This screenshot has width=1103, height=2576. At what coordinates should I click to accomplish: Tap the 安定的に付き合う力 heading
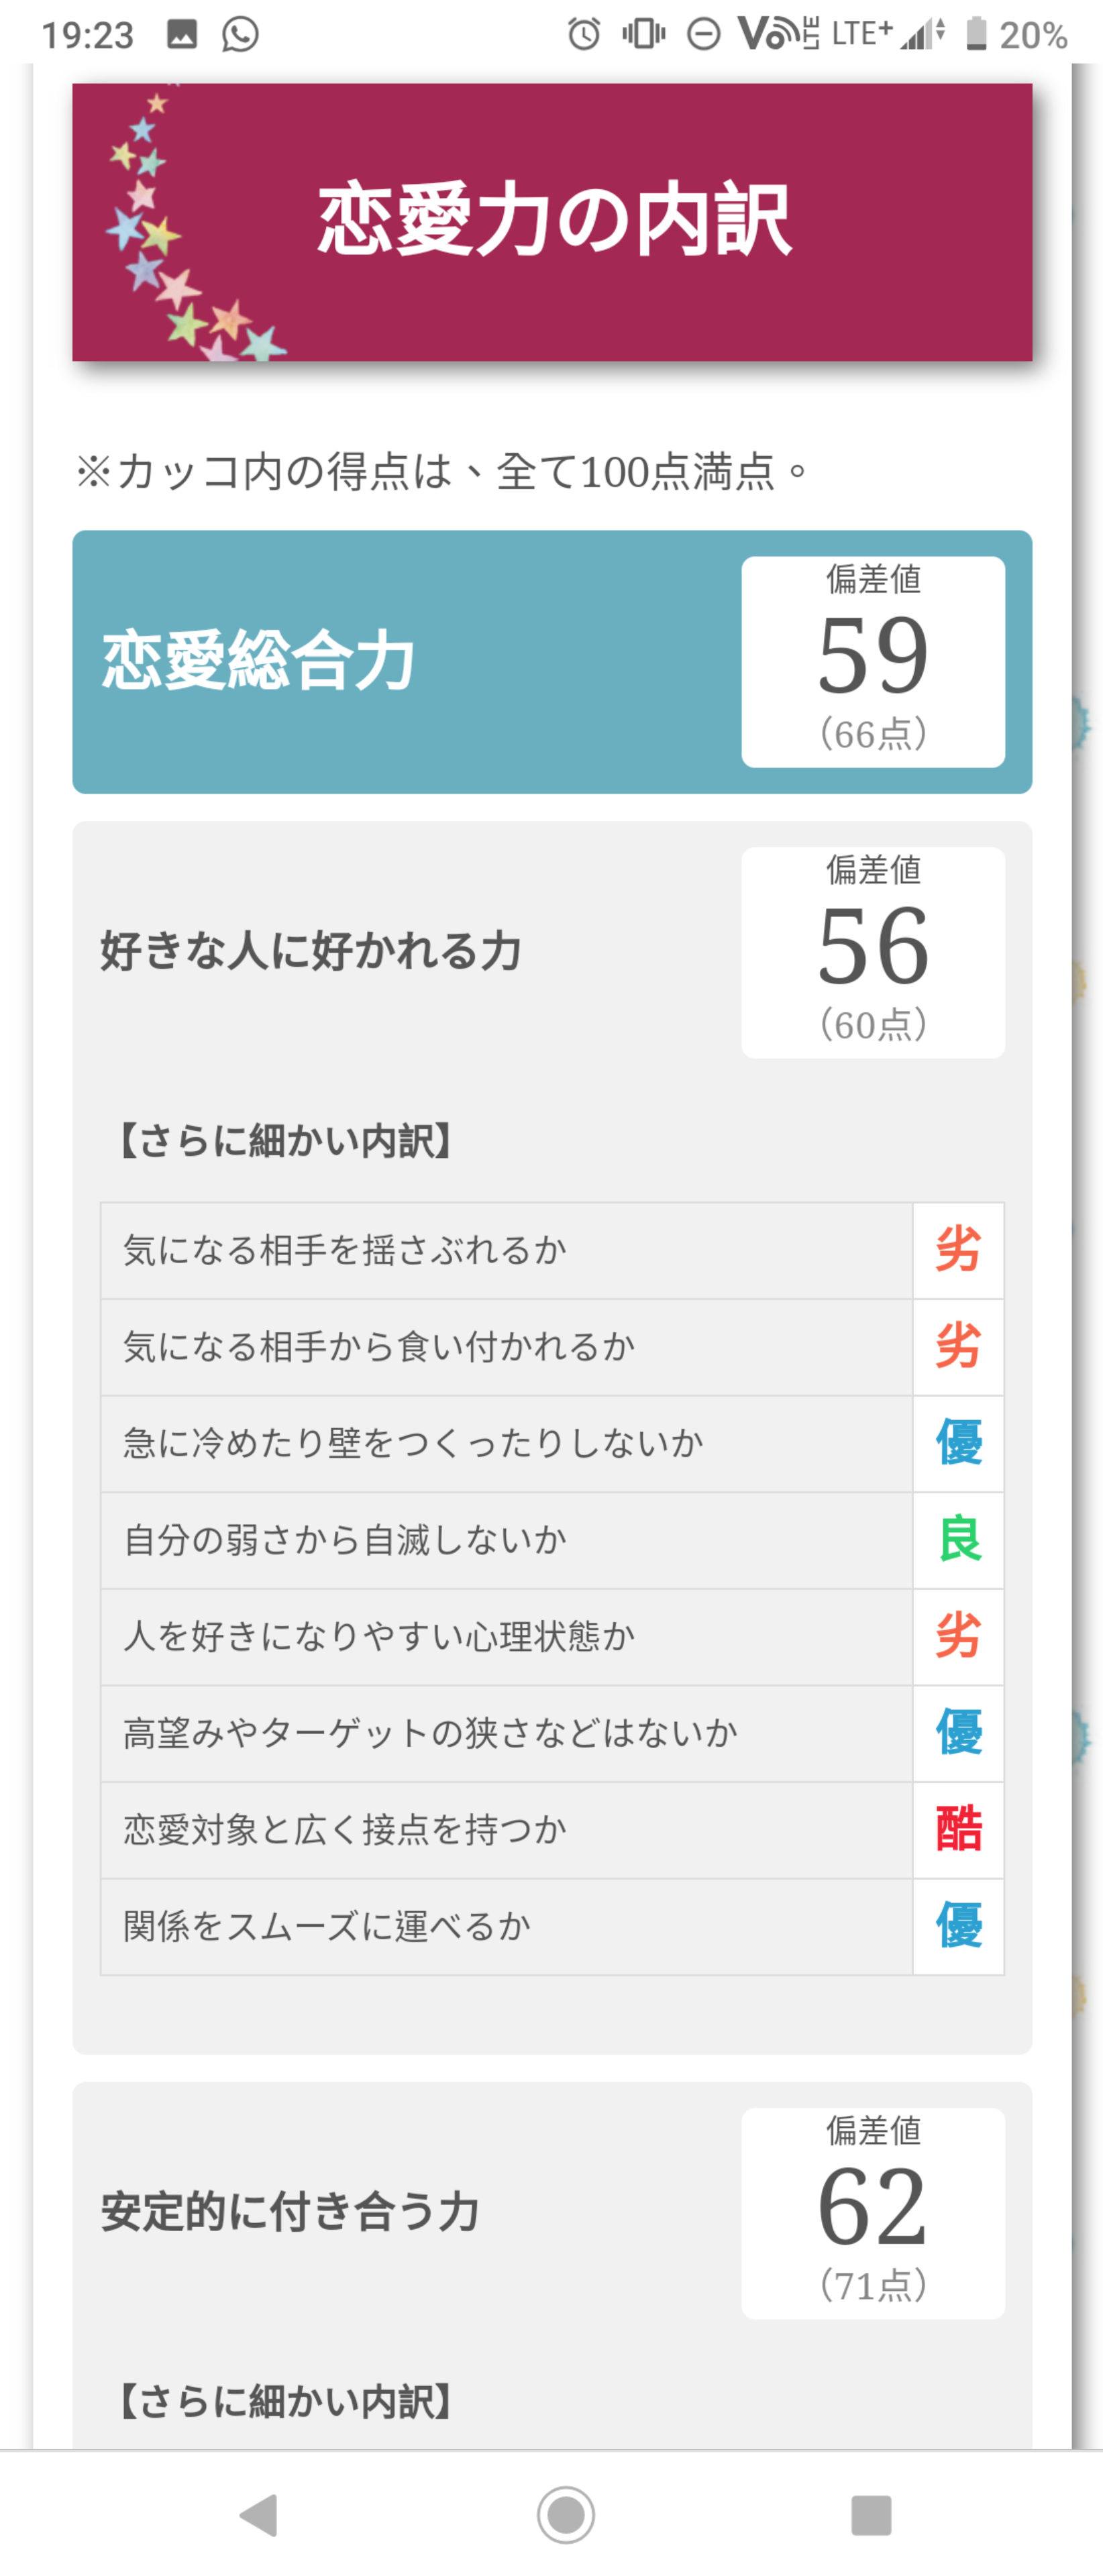[x=290, y=2210]
